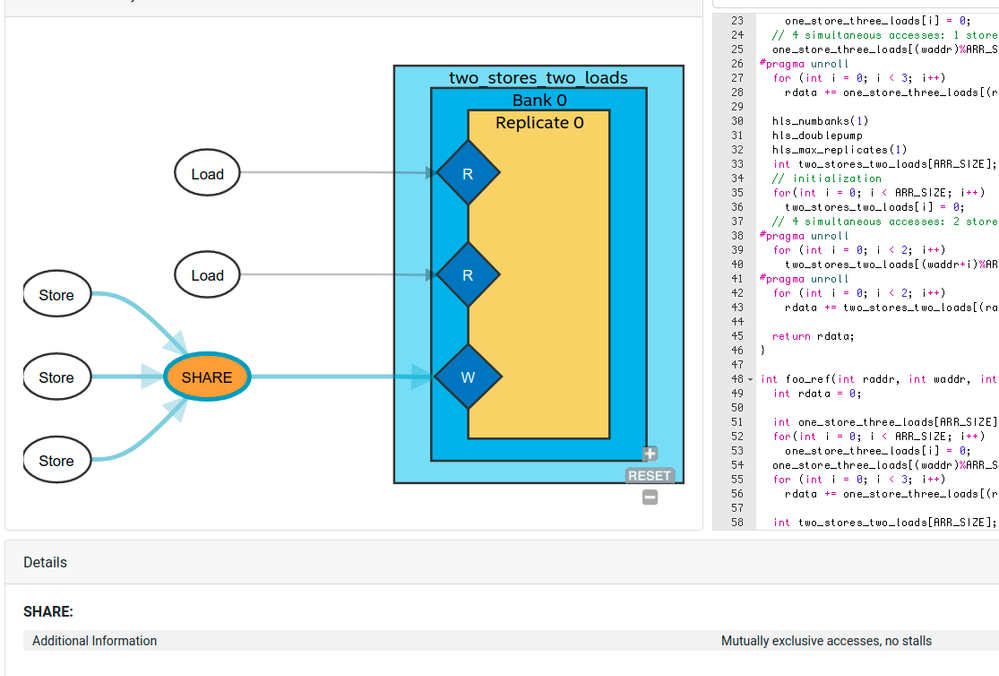Screen dimensions: 999x676
Task: Select the Replicate 0 label
Action: coord(539,123)
